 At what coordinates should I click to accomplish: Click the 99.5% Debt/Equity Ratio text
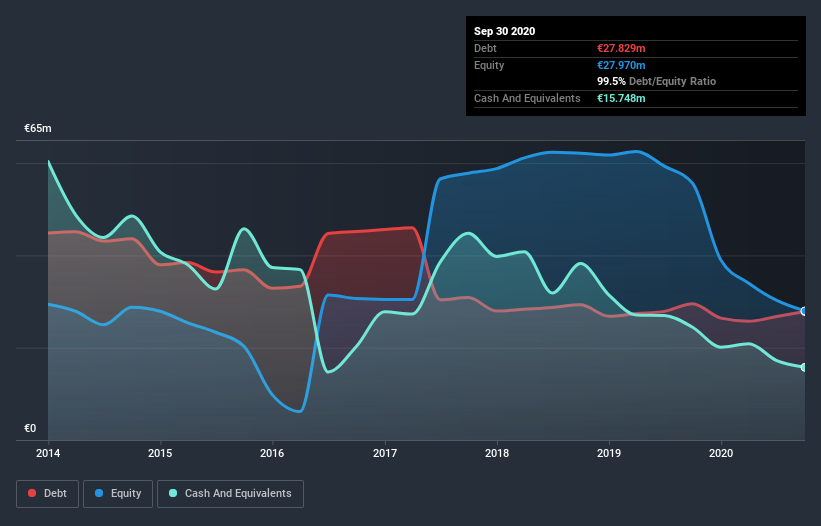[x=657, y=81]
